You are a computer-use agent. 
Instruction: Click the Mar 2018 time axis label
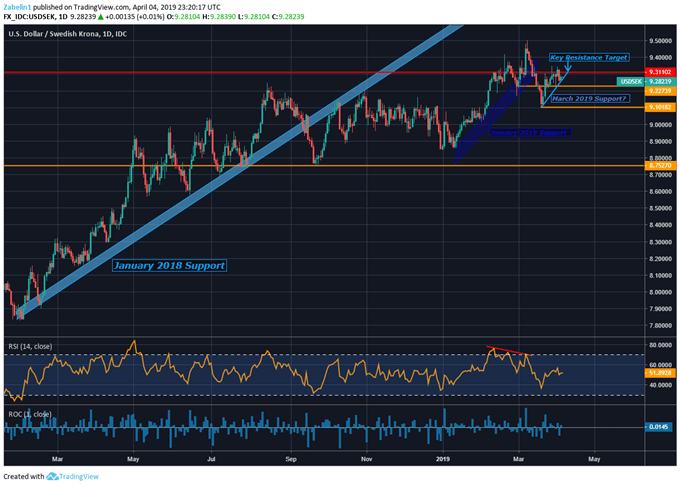tap(57, 459)
